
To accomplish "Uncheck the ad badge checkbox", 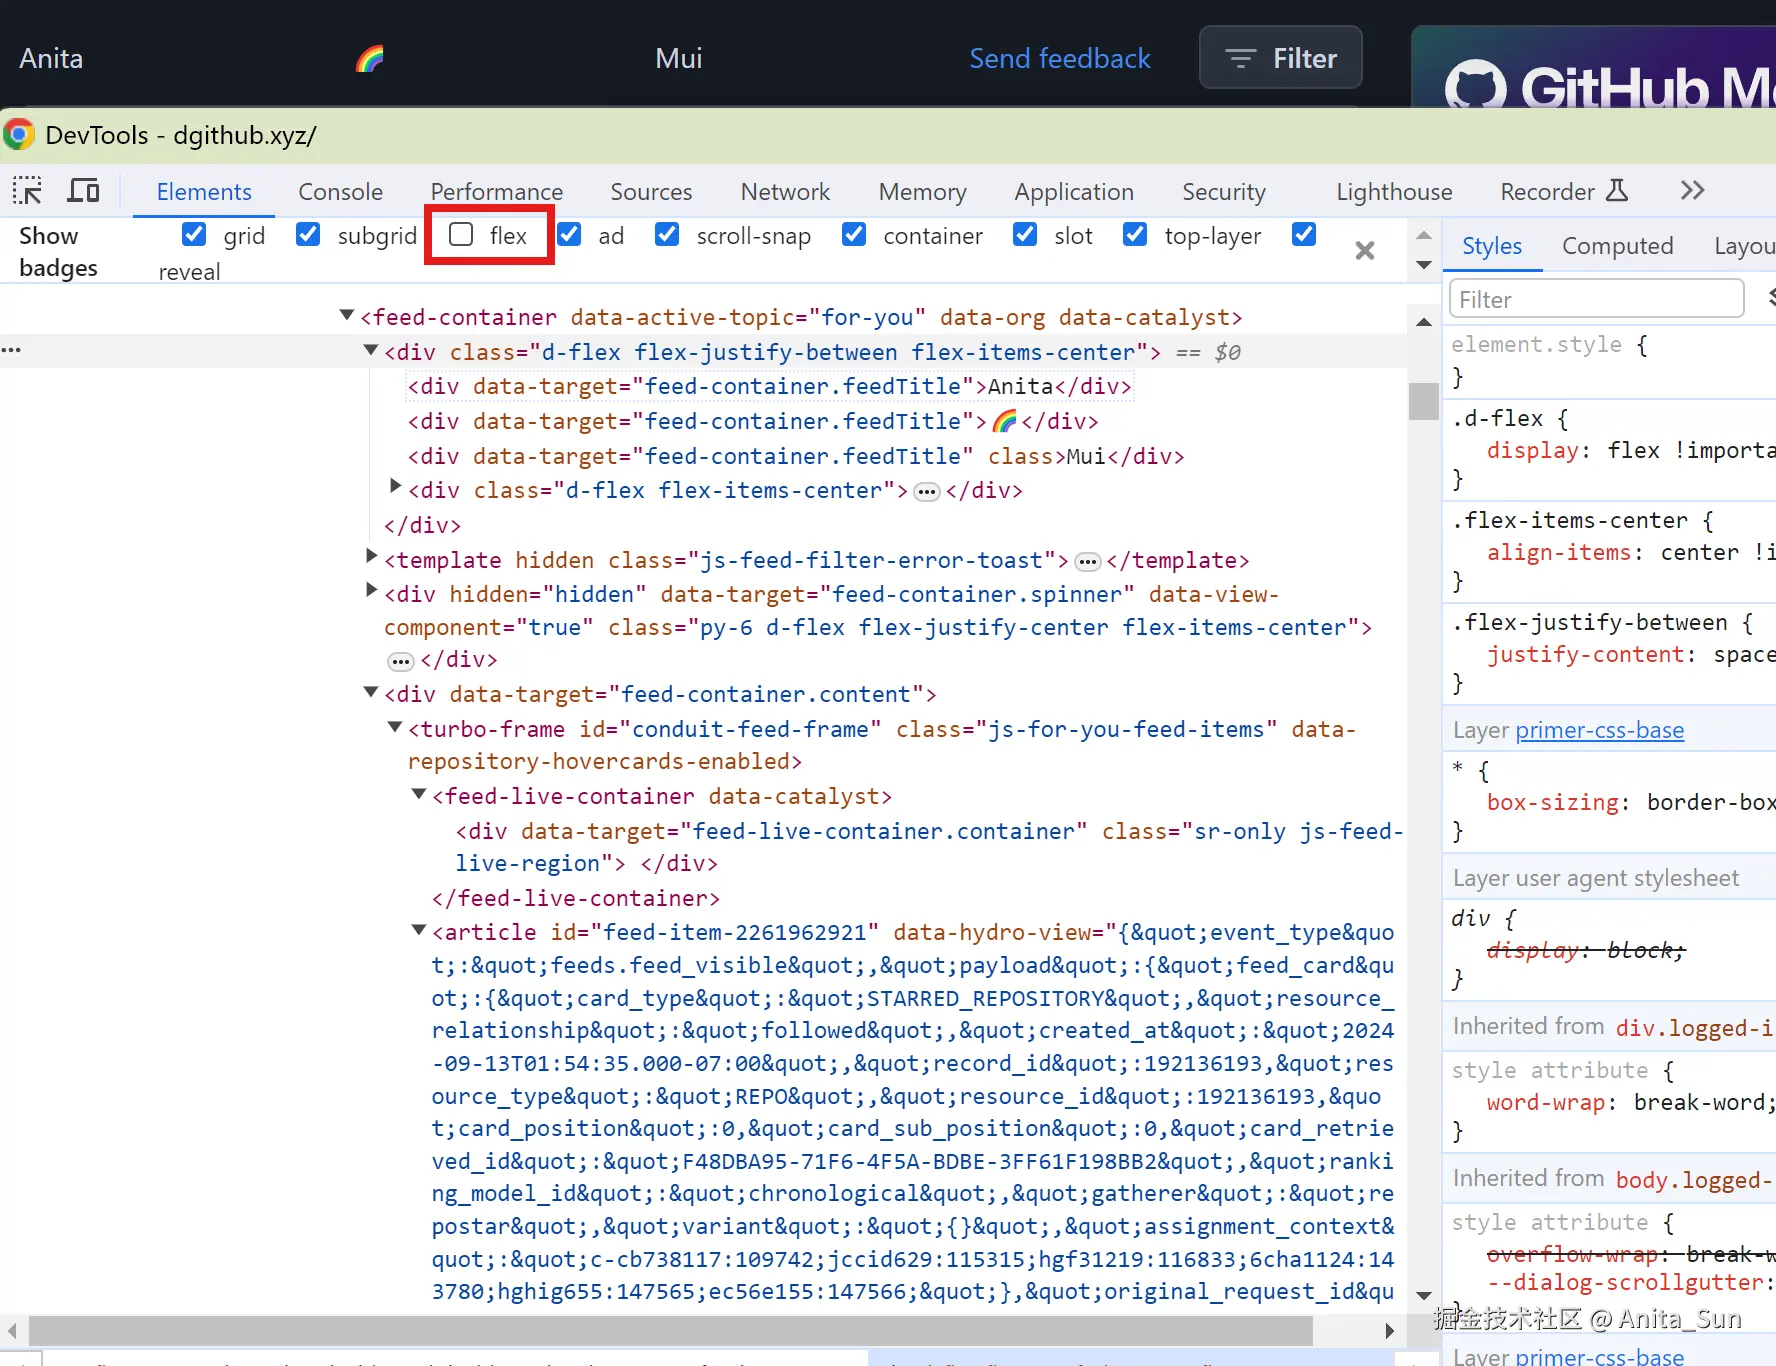I will (x=569, y=234).
